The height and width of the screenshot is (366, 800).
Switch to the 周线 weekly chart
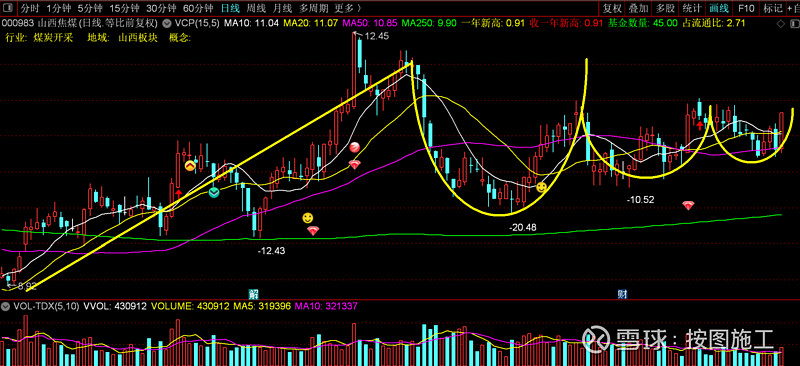[256, 8]
